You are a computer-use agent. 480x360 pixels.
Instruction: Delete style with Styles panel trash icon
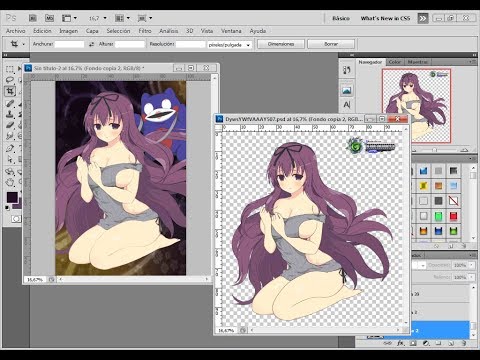coord(464,246)
